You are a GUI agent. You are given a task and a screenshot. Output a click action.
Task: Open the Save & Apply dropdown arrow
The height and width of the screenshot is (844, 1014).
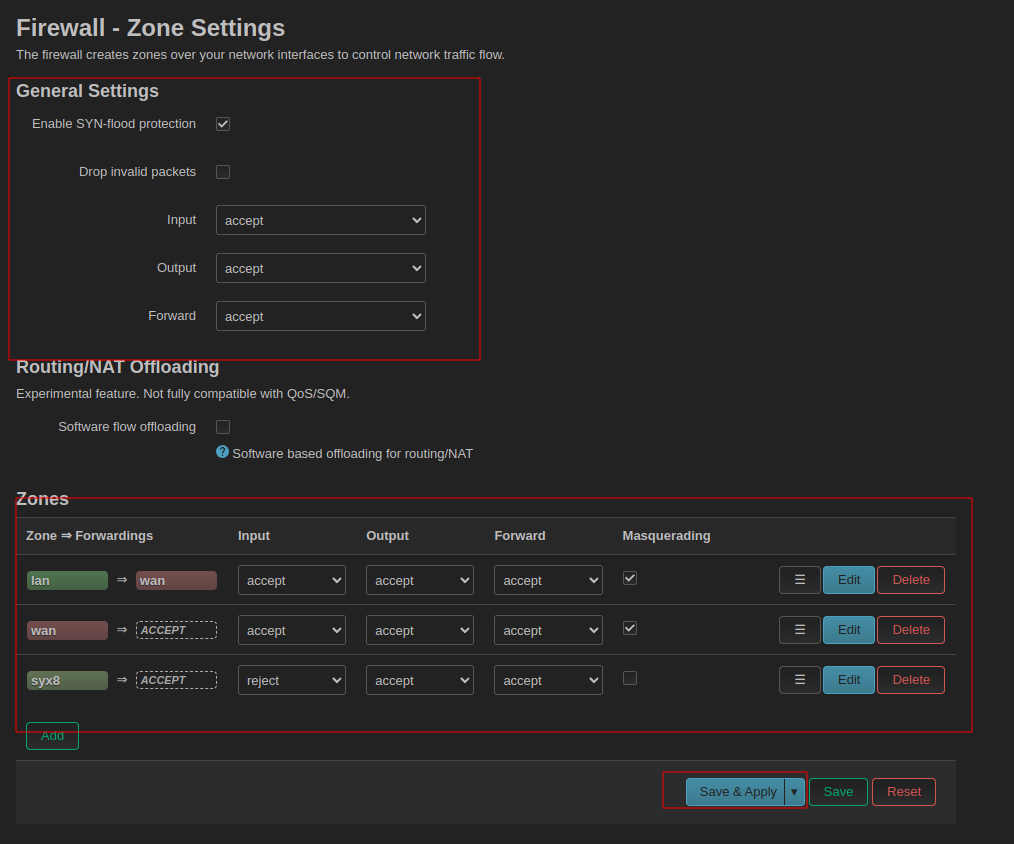click(x=795, y=792)
